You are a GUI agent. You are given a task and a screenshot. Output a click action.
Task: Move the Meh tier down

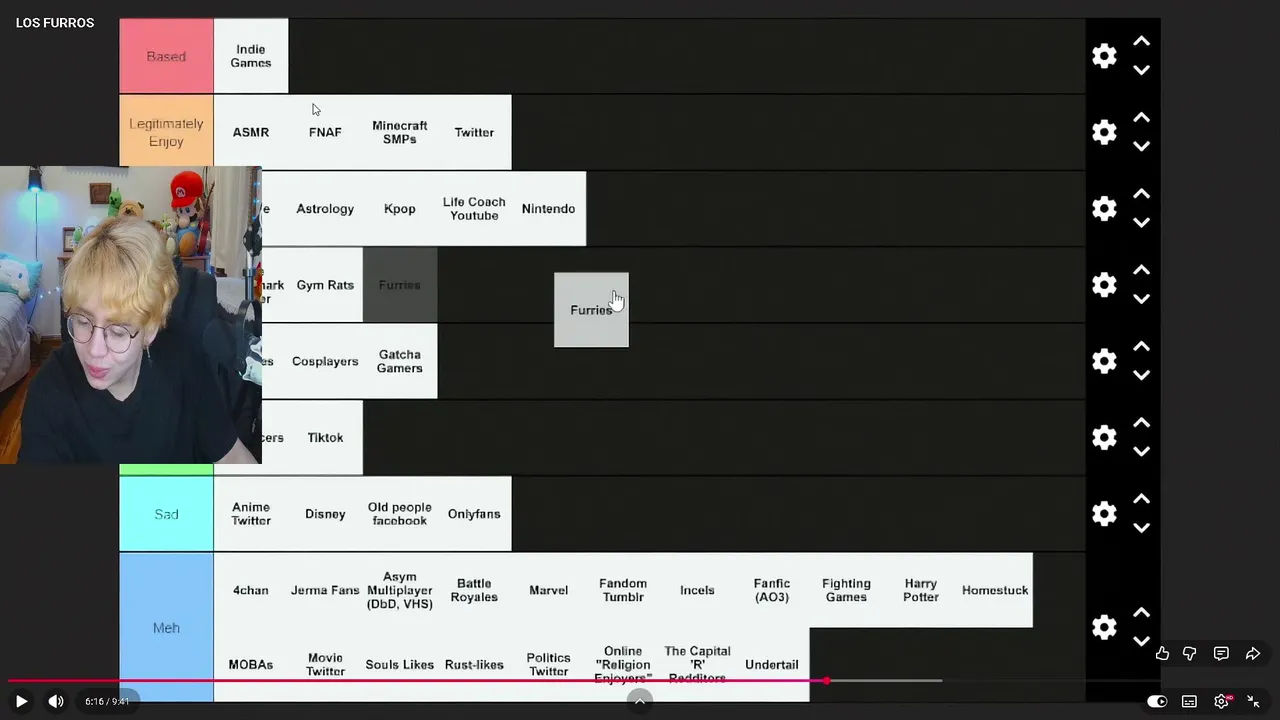pyautogui.click(x=1141, y=641)
